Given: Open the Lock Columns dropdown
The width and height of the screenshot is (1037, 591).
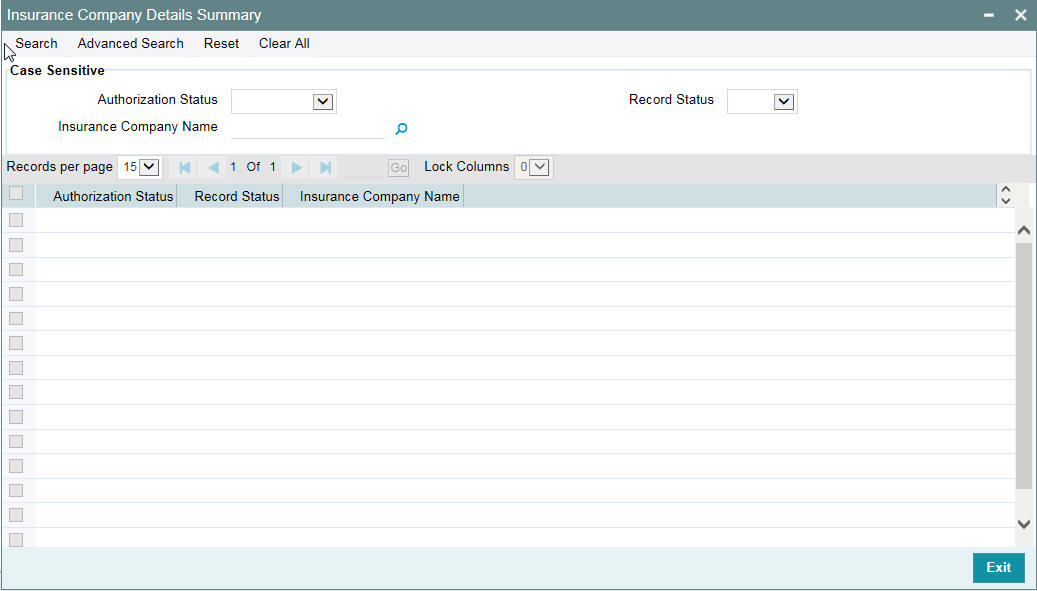Looking at the screenshot, I should click(x=533, y=167).
